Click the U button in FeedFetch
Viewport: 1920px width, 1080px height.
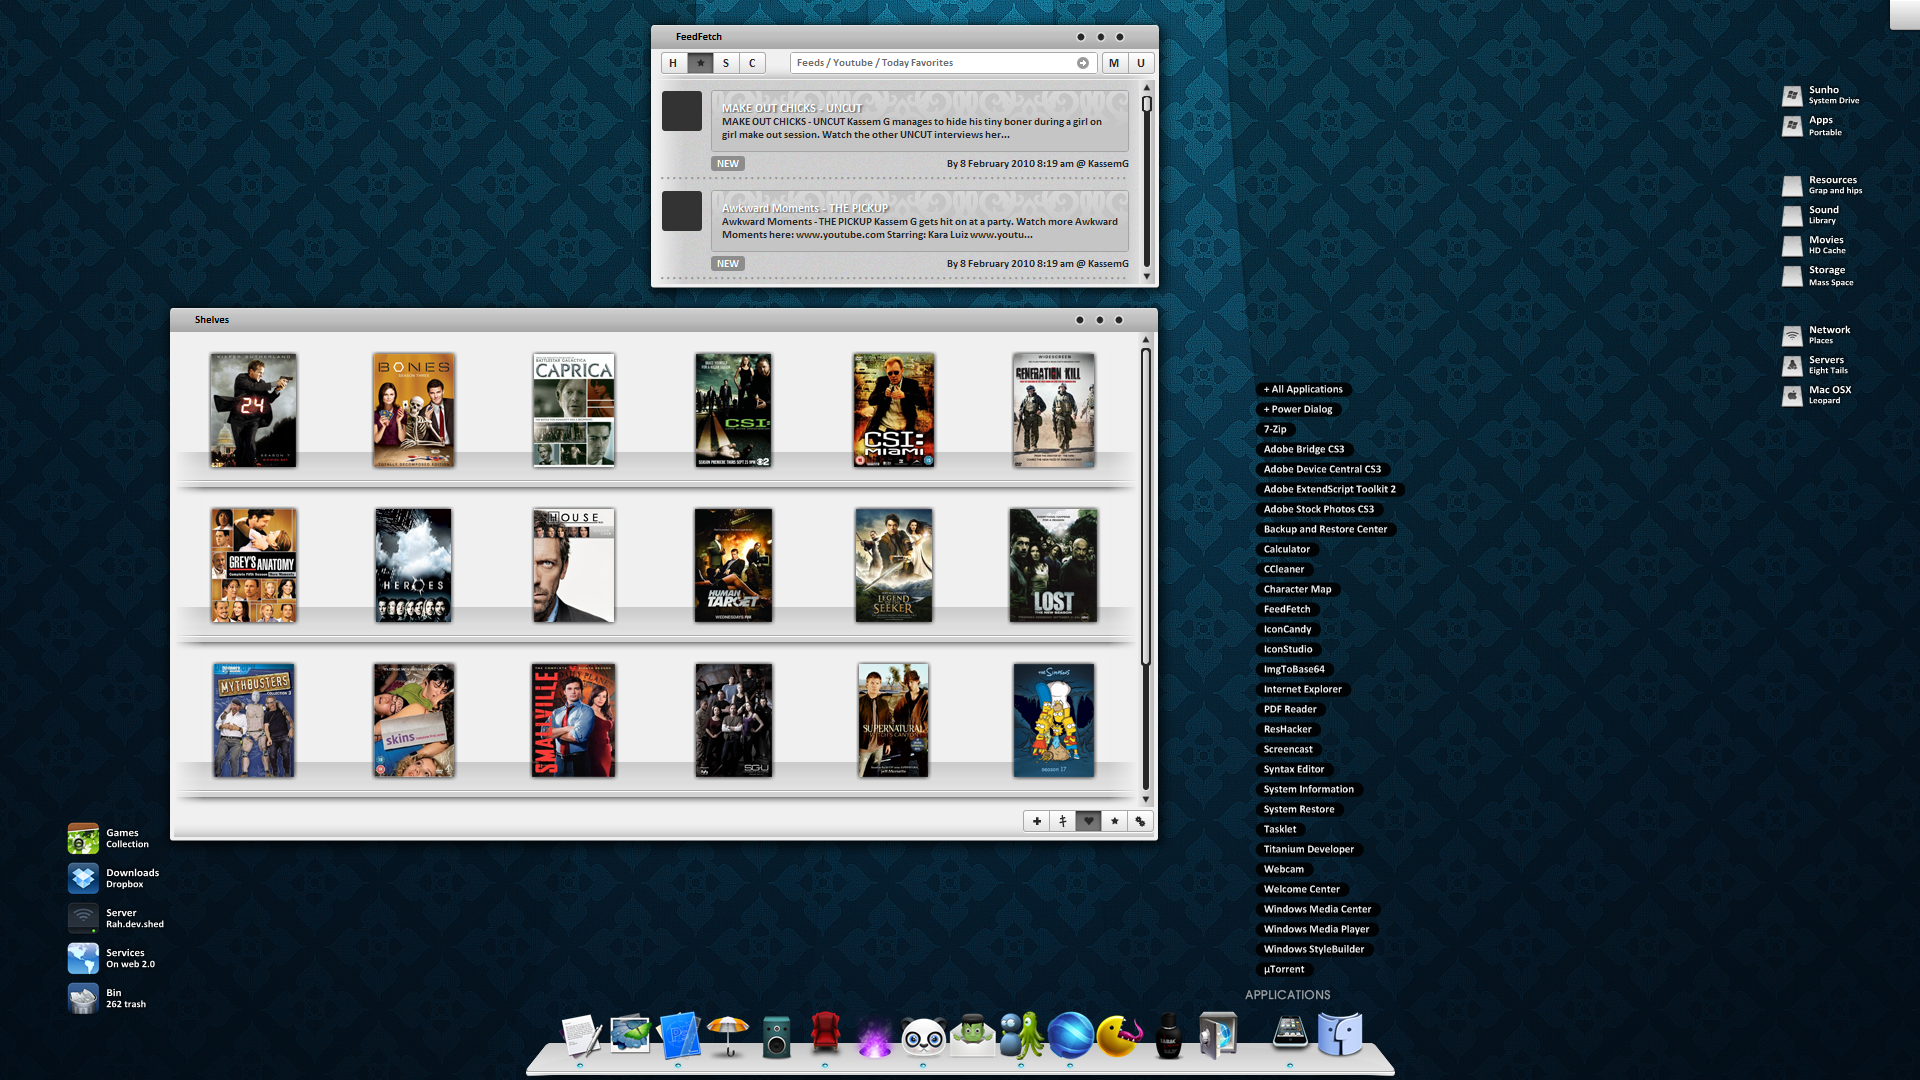coord(1141,63)
